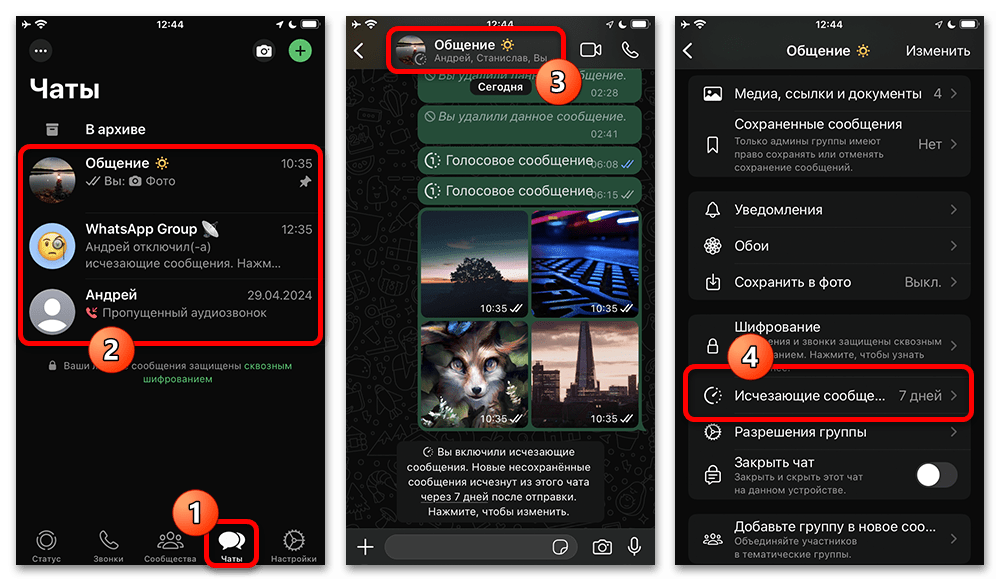1000x581 pixels.
Task: Open Сохраненные сообщения settings
Action: pyautogui.click(x=829, y=145)
